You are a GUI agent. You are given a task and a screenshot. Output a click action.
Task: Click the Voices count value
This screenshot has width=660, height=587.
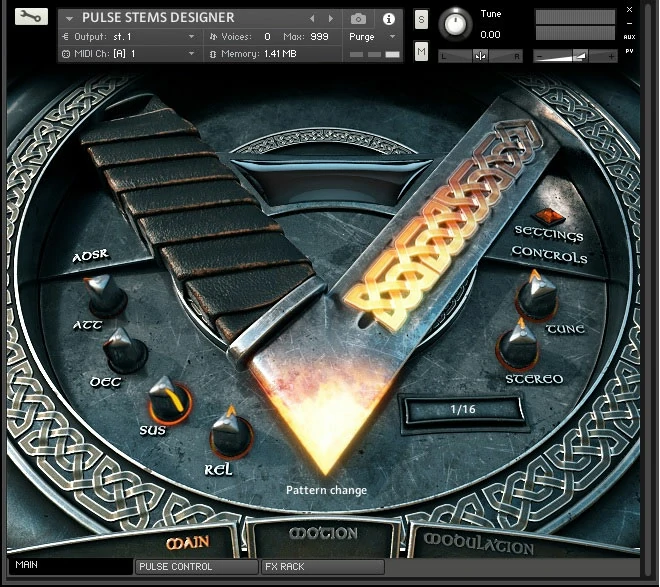pos(267,37)
